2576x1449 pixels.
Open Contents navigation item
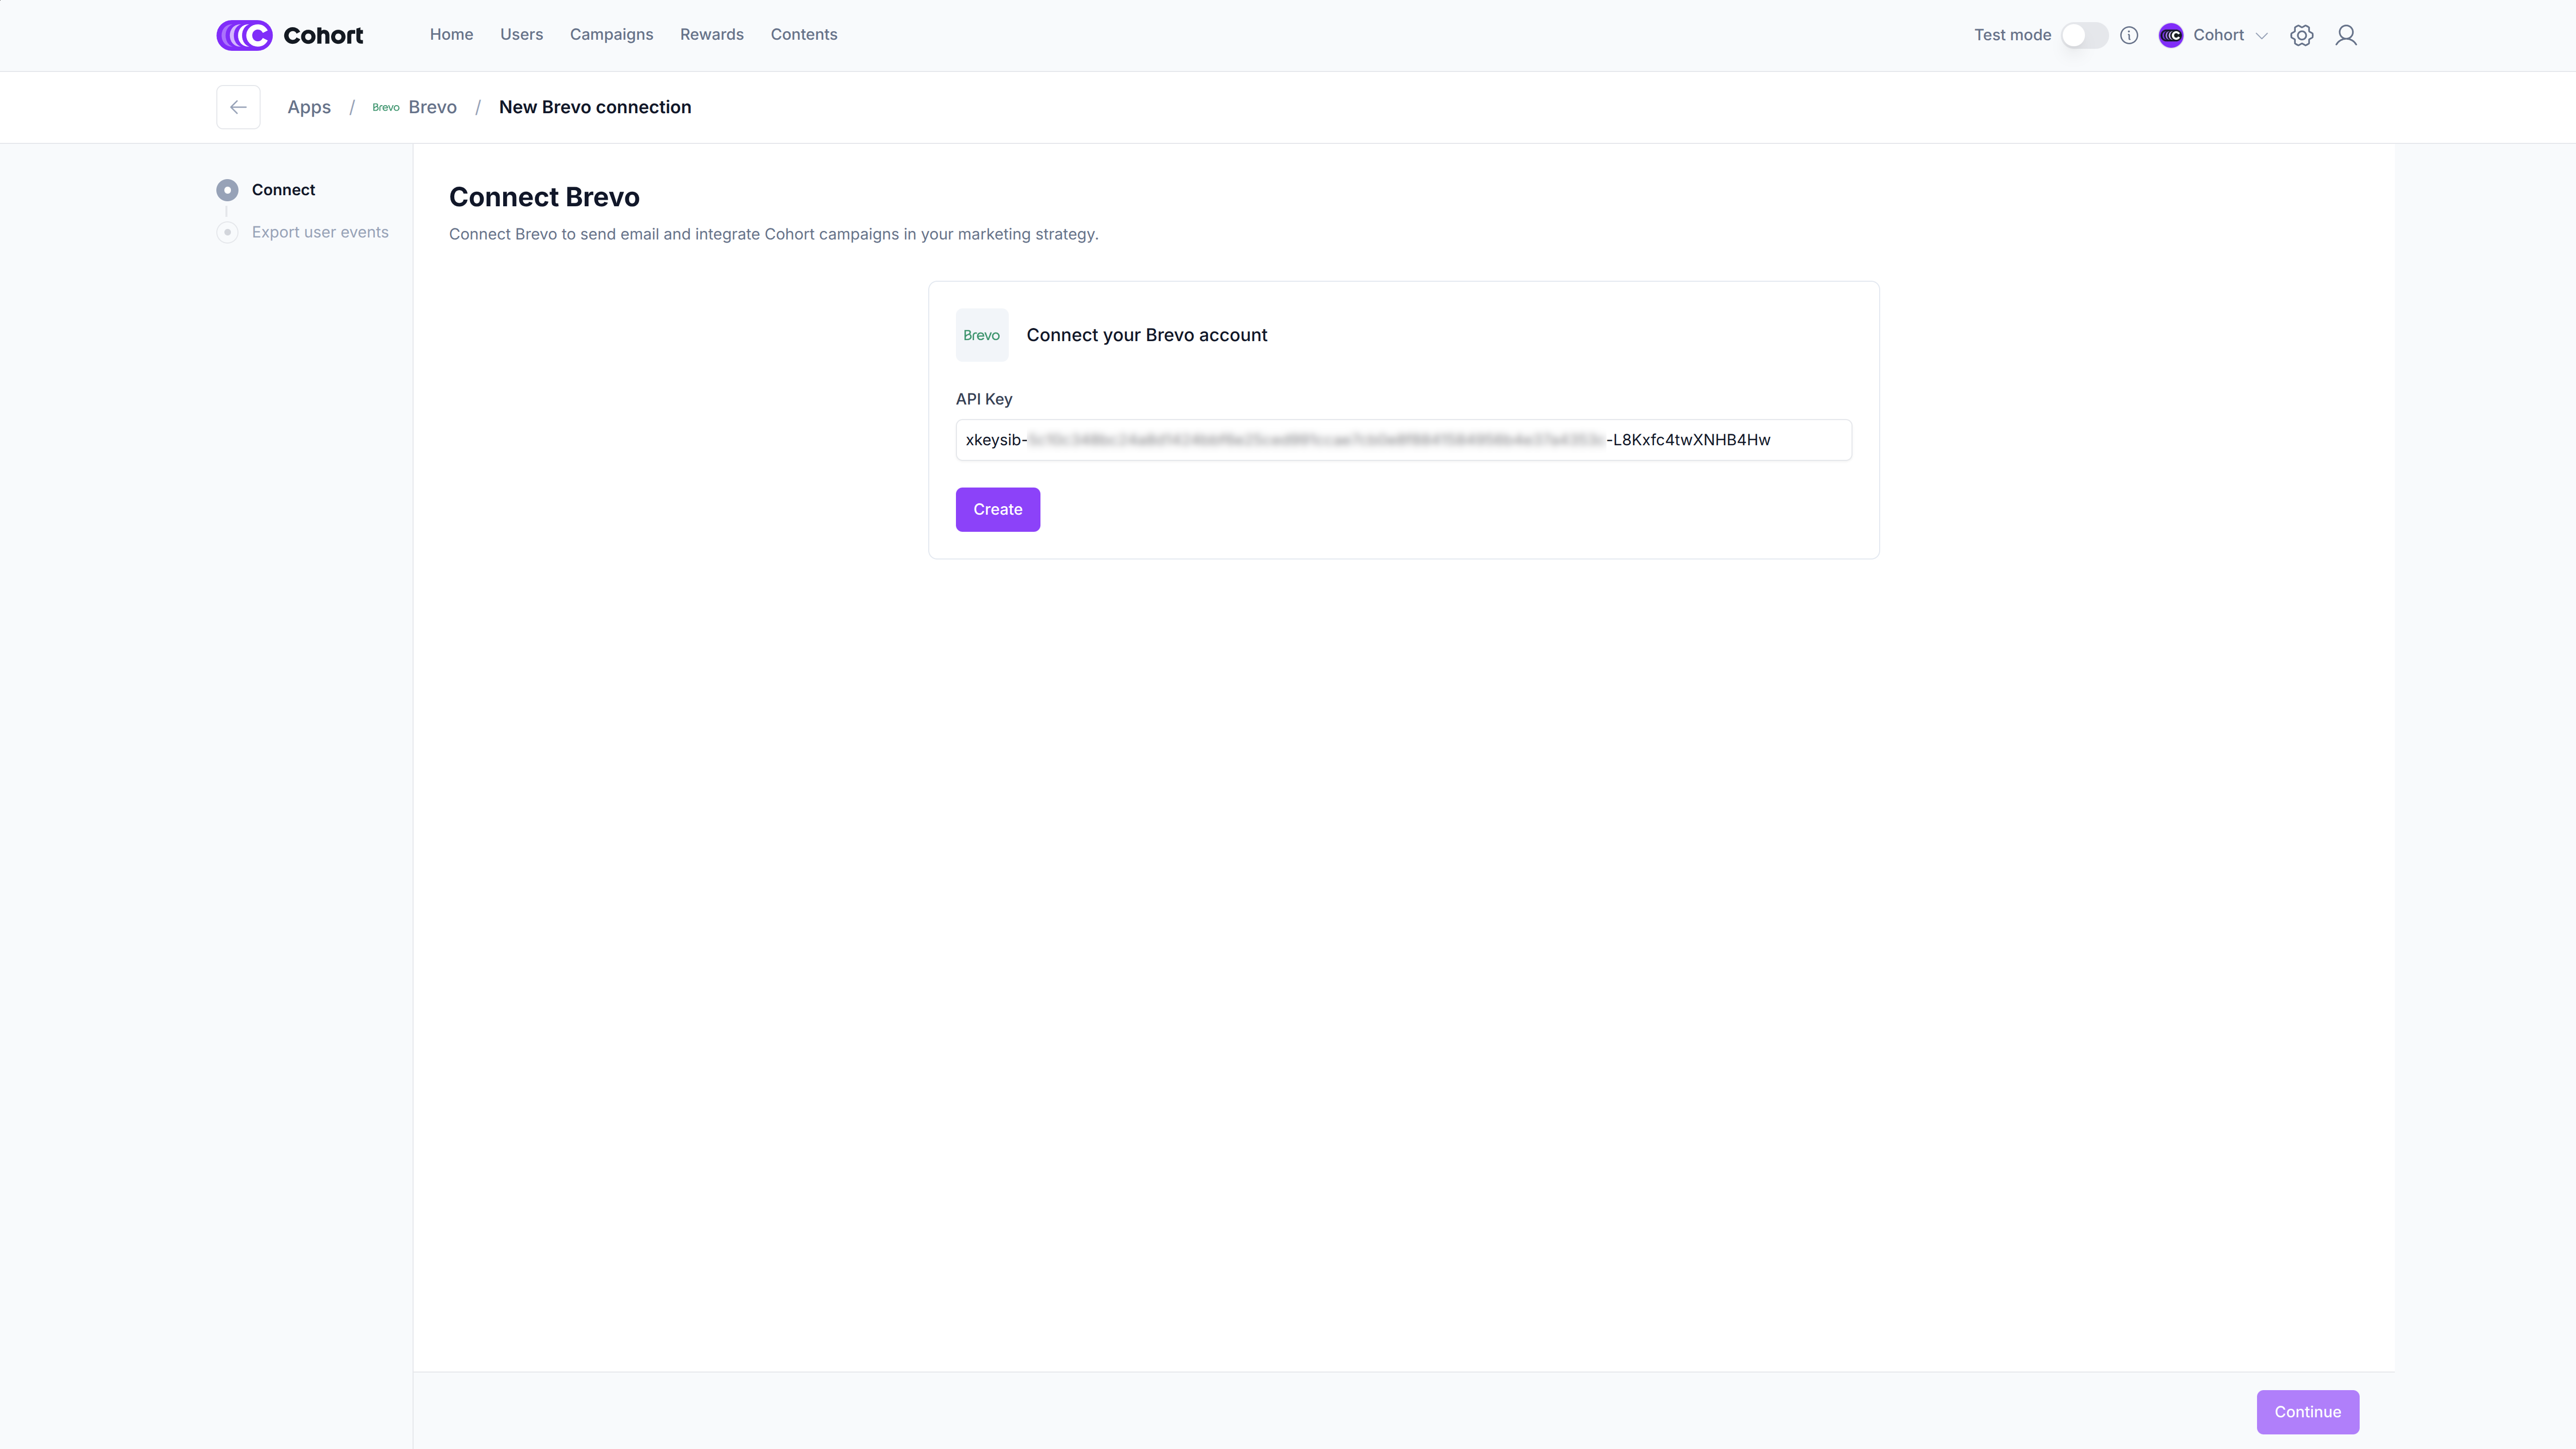(803, 34)
